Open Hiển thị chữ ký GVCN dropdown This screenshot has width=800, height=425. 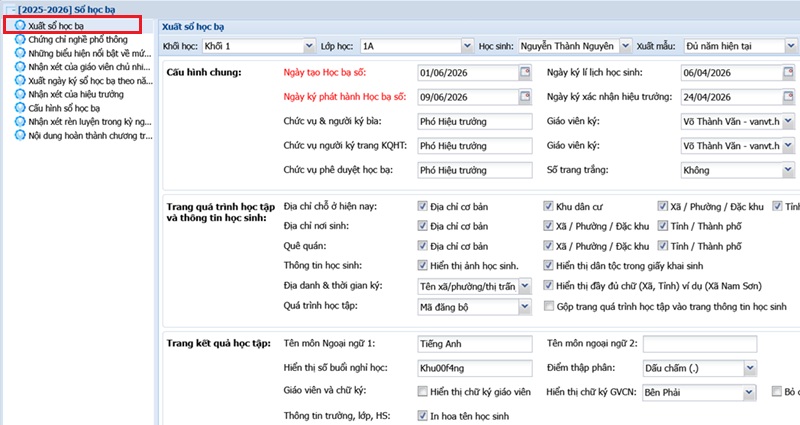(x=748, y=392)
